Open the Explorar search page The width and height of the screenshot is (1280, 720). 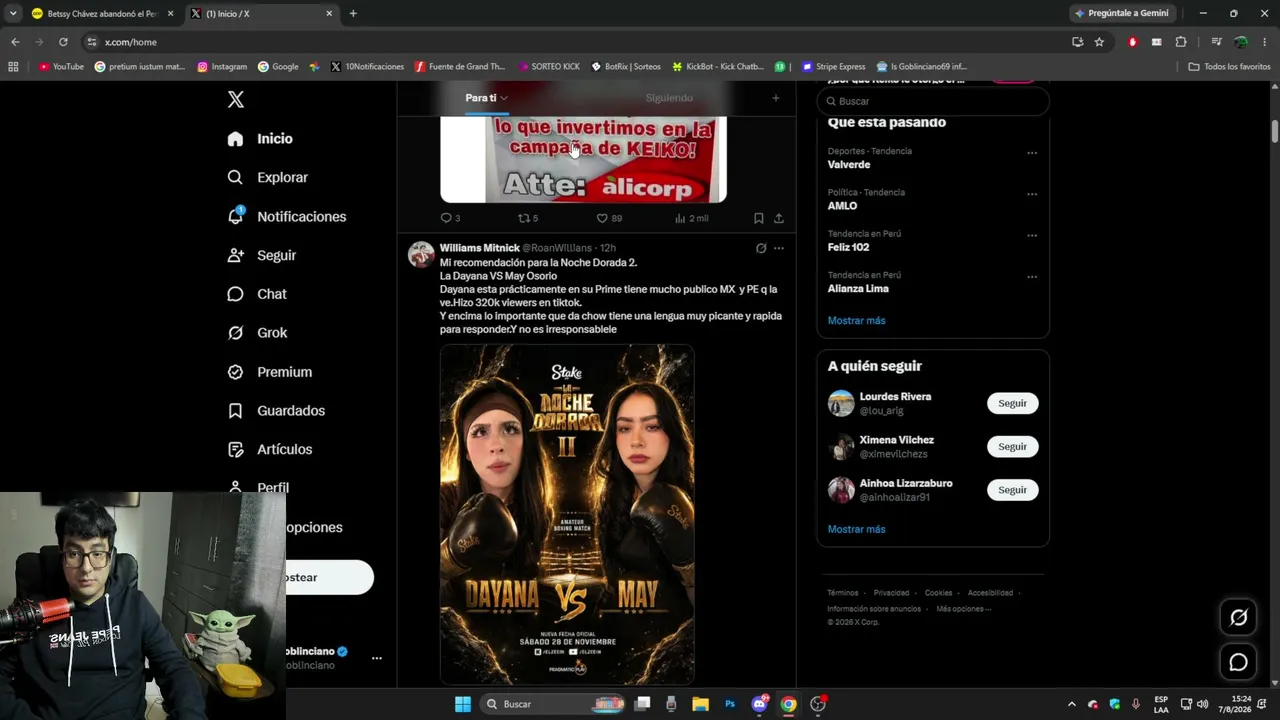click(268, 177)
